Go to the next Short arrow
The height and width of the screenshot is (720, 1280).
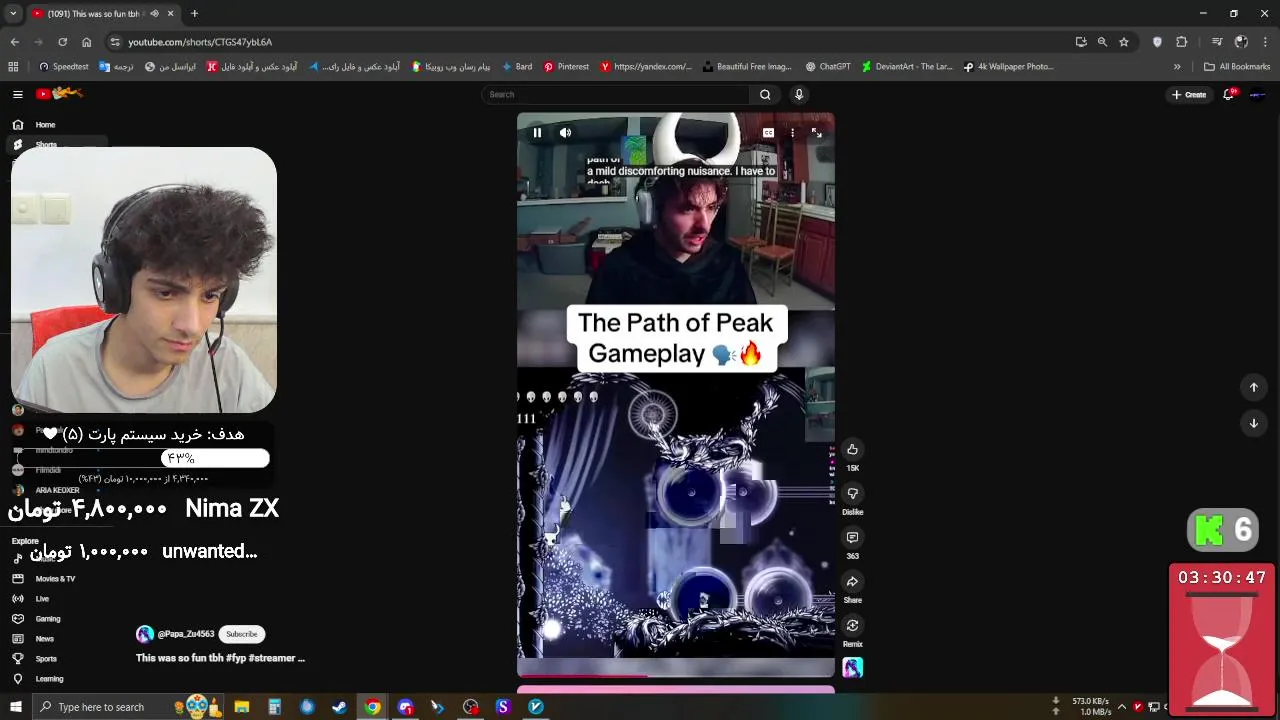(1253, 423)
